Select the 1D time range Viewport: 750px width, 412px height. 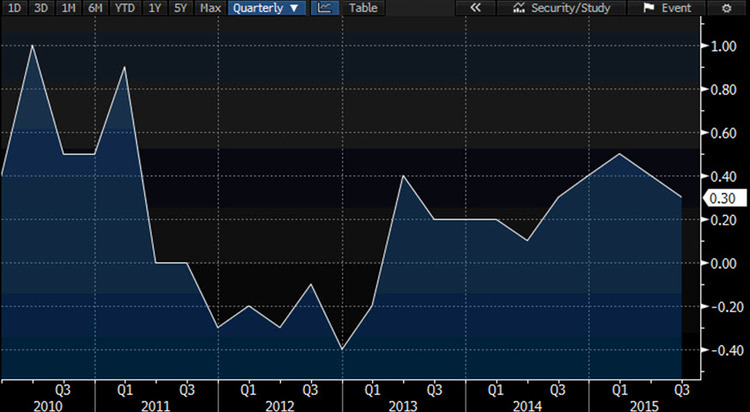(x=14, y=8)
